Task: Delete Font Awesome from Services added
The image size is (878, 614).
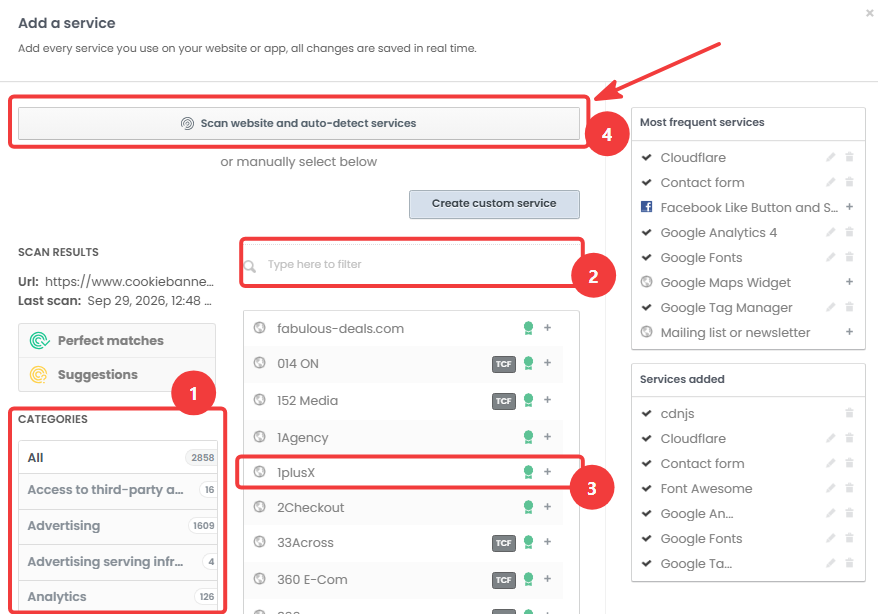Action: coord(849,488)
